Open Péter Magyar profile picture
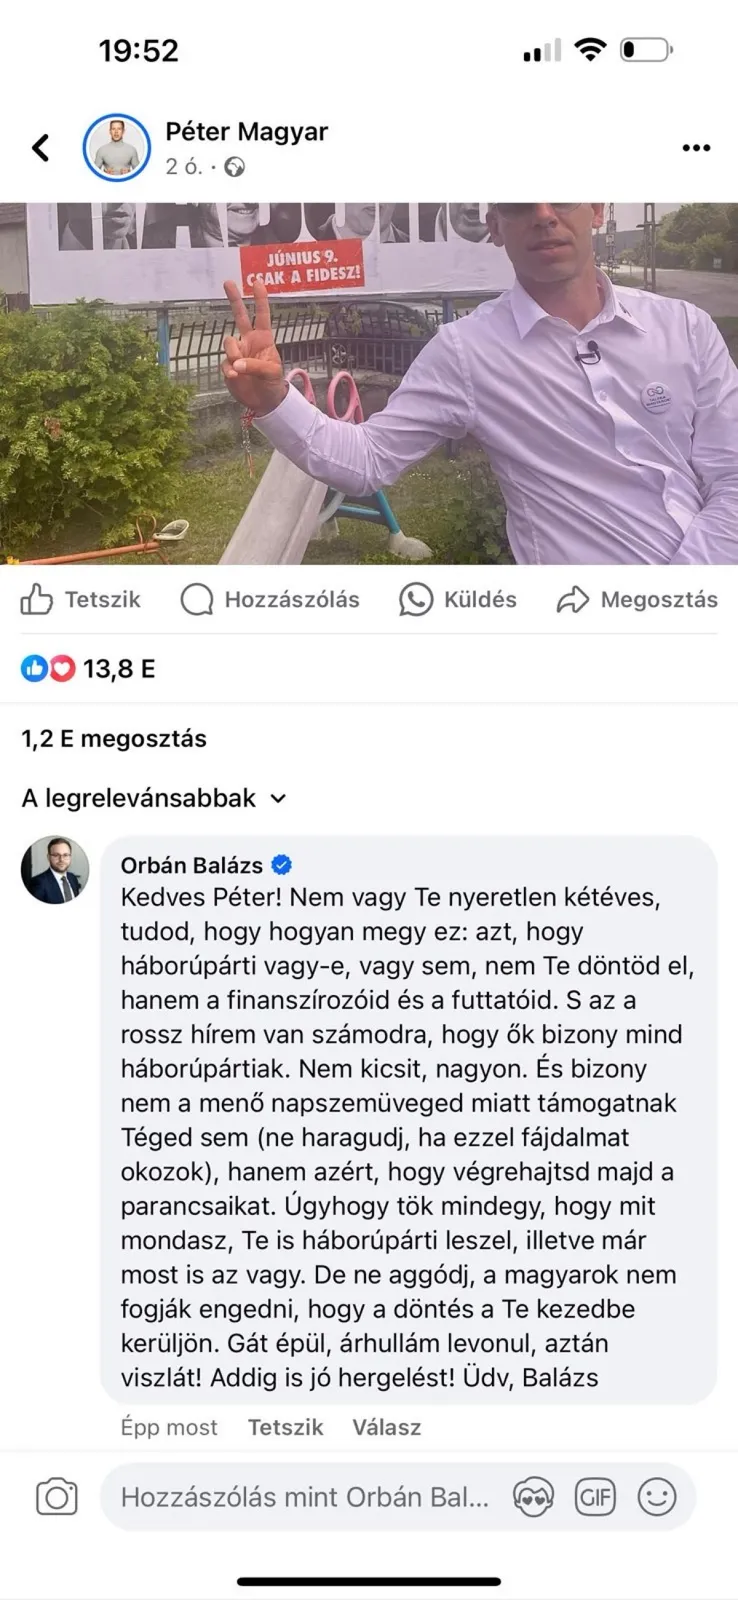738x1600 pixels. [x=117, y=148]
